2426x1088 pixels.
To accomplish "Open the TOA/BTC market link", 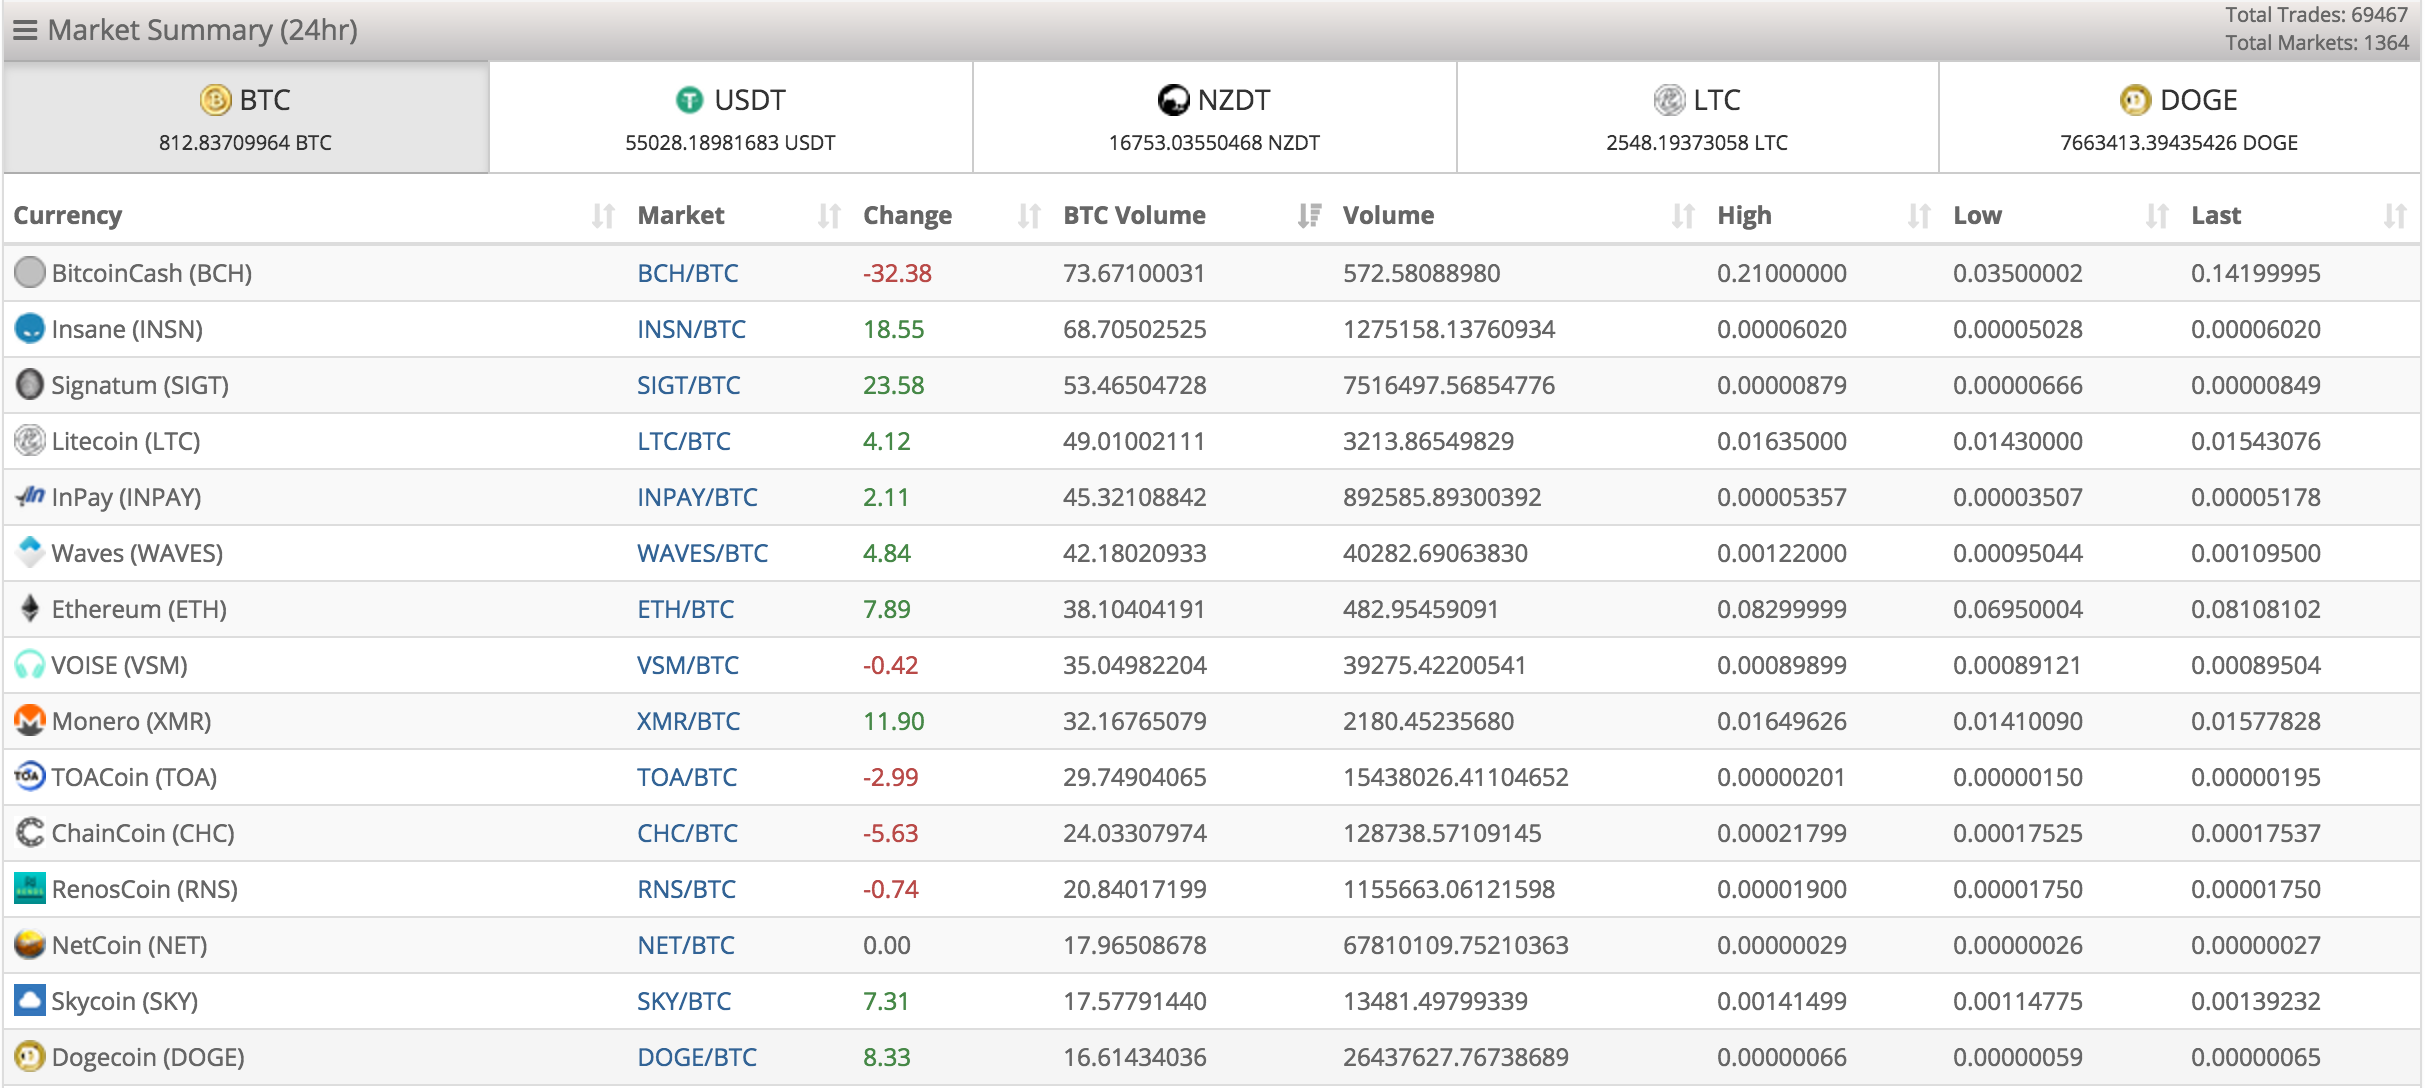I will click(x=687, y=777).
